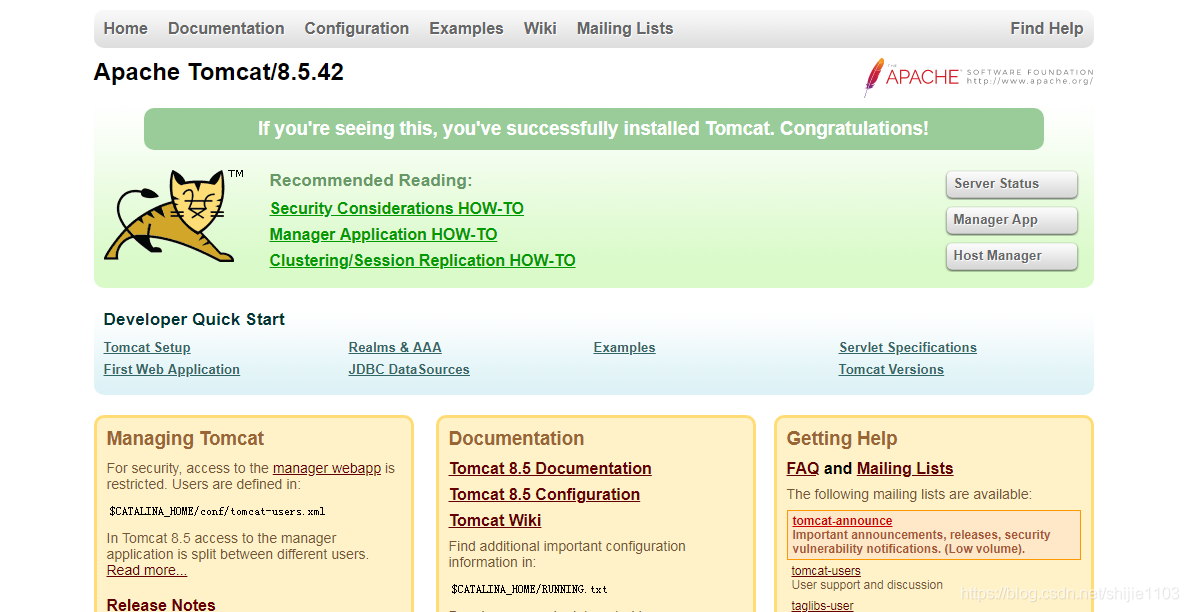Open the taglibs-user mailing list link
Screen dimensions: 1189x612
click(822, 606)
